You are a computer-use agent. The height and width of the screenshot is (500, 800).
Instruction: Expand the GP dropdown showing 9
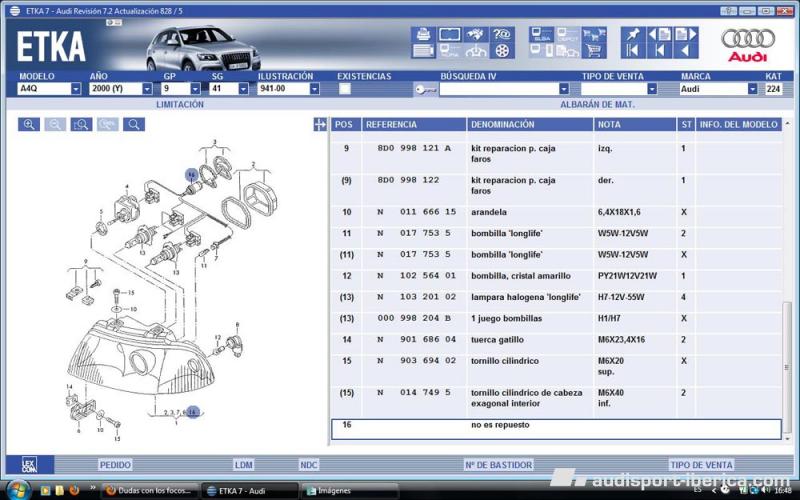click(x=195, y=89)
